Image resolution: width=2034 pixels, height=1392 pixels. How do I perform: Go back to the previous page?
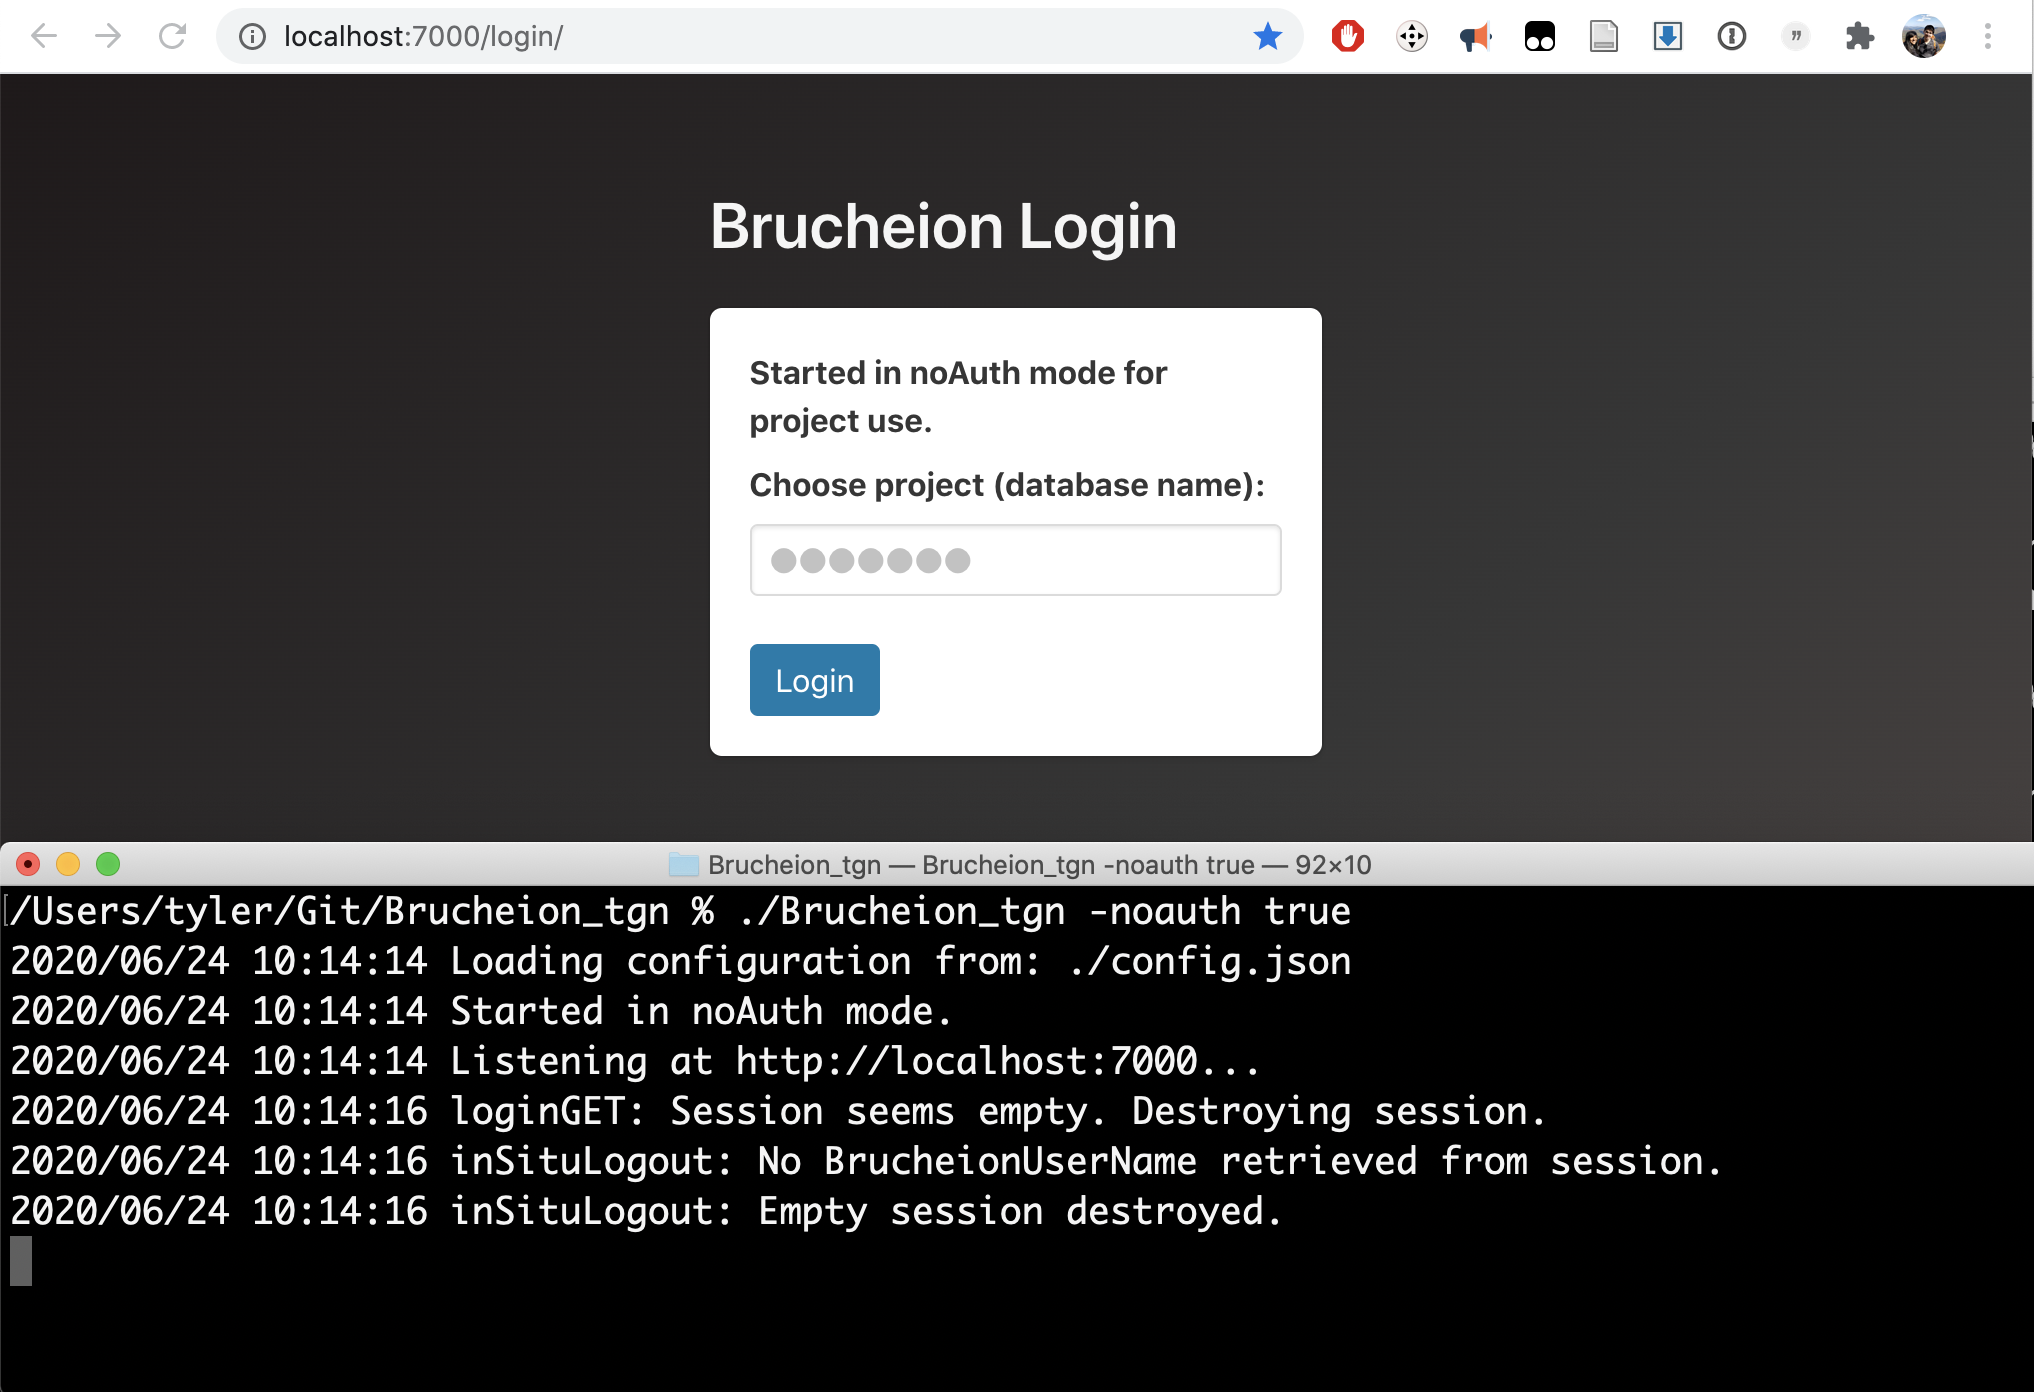pyautogui.click(x=44, y=37)
